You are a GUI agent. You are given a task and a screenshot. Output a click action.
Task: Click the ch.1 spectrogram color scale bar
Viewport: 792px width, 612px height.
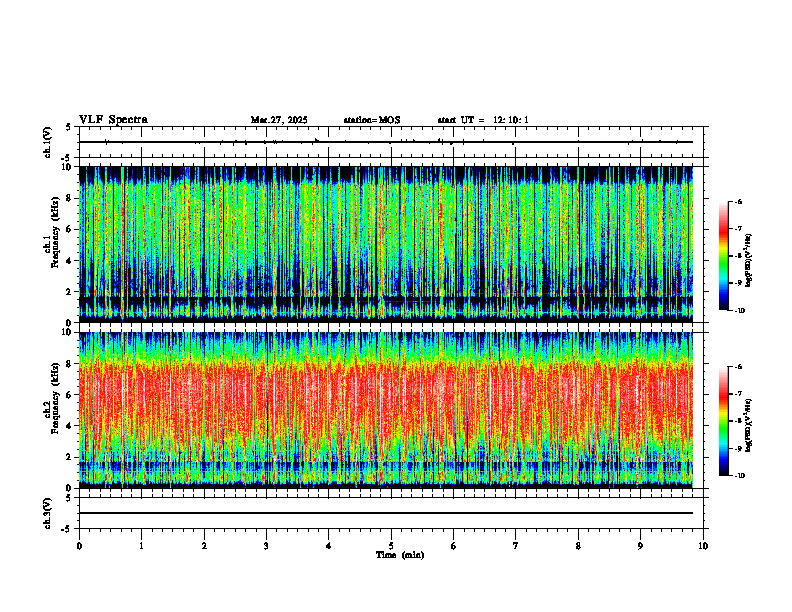pyautogui.click(x=723, y=256)
